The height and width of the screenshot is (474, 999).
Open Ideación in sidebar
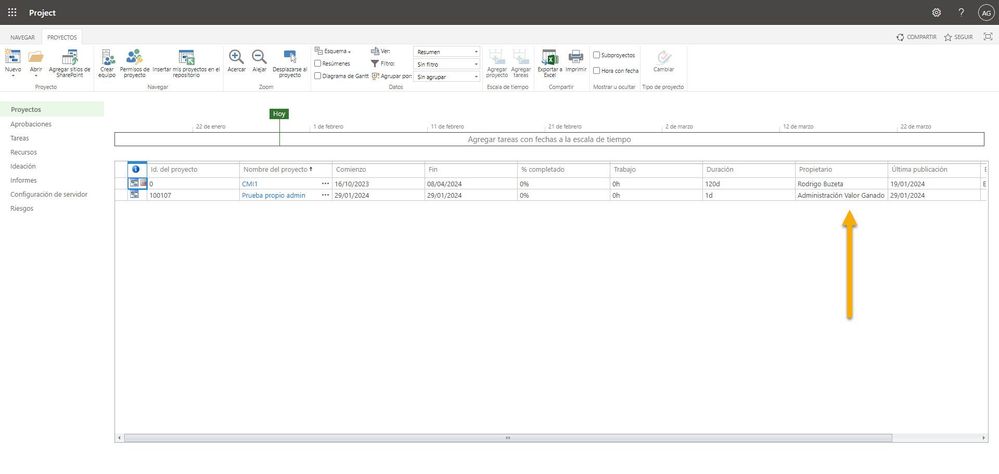tap(23, 166)
